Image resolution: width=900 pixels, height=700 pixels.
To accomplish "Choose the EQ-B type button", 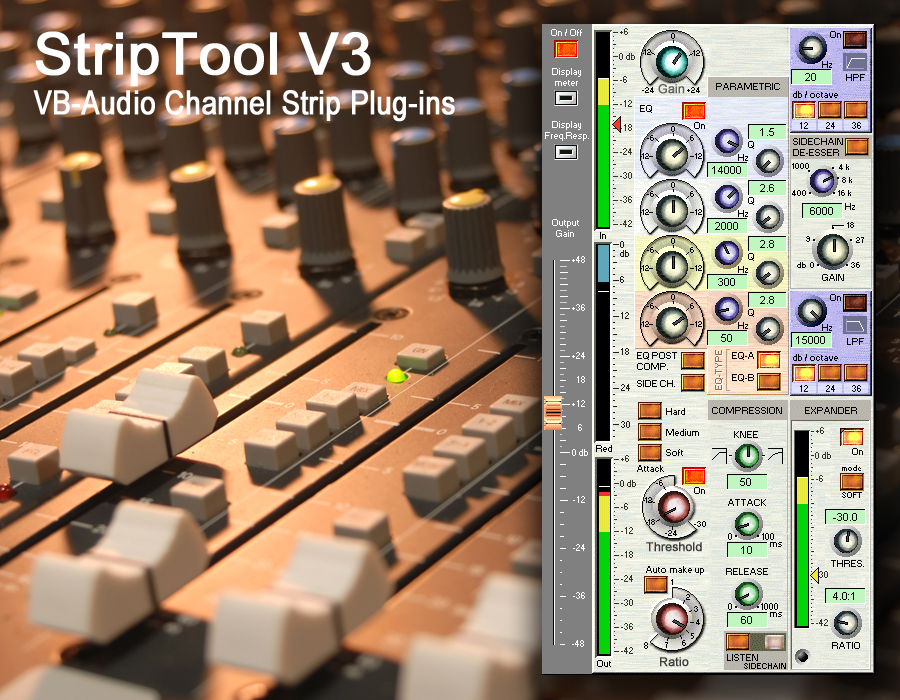I will 767,381.
